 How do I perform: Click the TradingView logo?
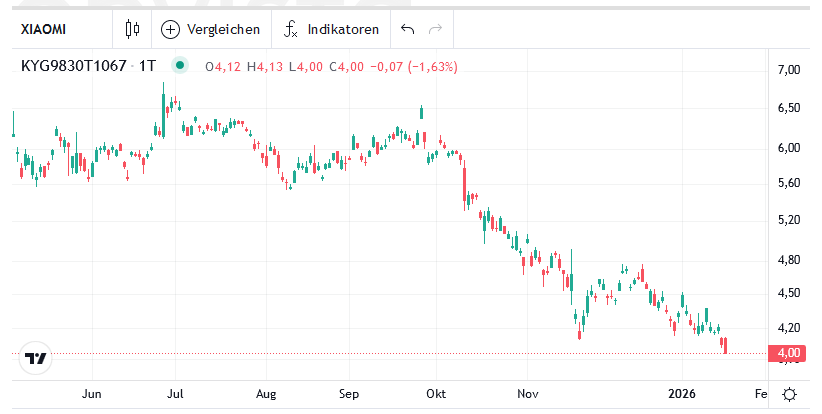pyautogui.click(x=36, y=358)
